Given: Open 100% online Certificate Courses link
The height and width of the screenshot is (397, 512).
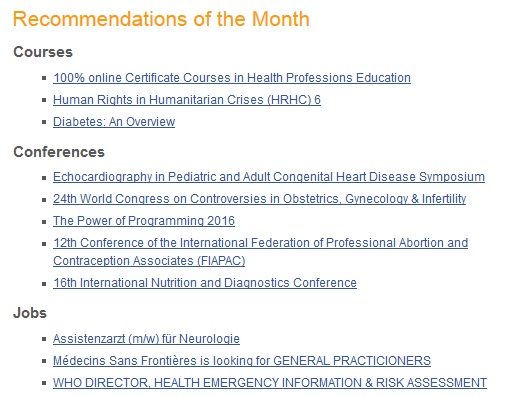Looking at the screenshot, I should (x=232, y=78).
